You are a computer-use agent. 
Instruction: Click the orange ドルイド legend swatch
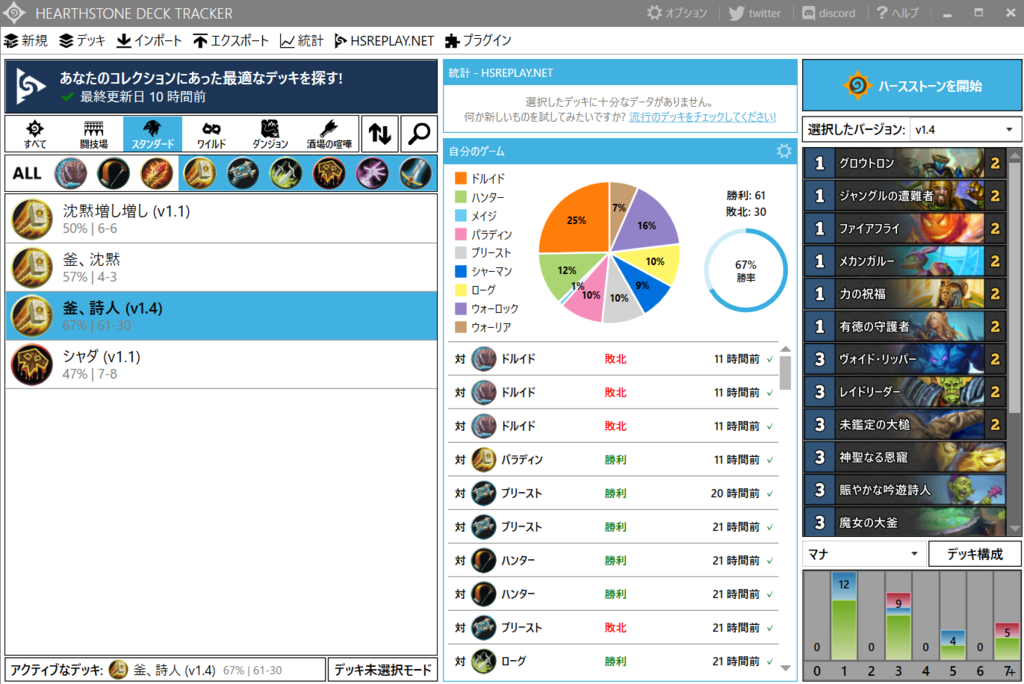(460, 178)
